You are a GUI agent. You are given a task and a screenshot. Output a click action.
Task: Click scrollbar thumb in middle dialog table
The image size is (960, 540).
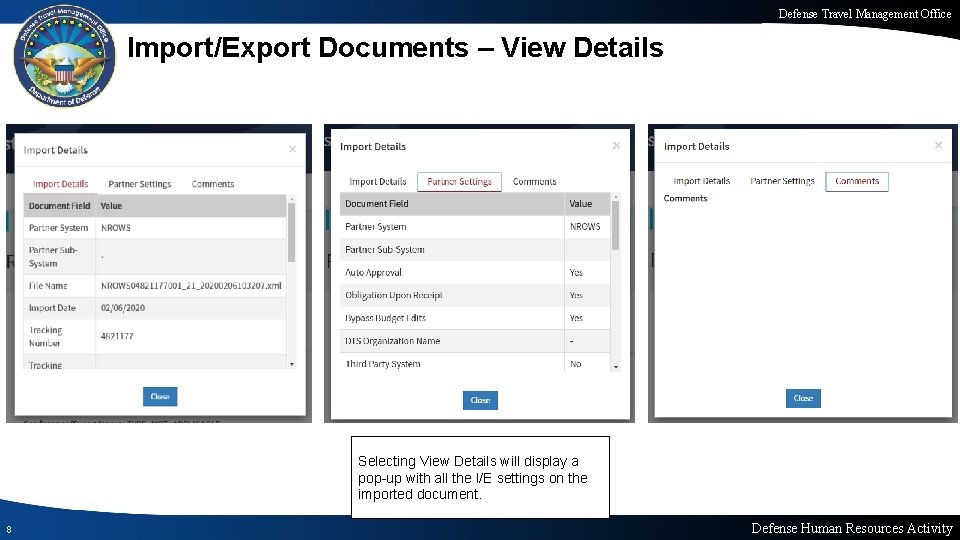(616, 225)
